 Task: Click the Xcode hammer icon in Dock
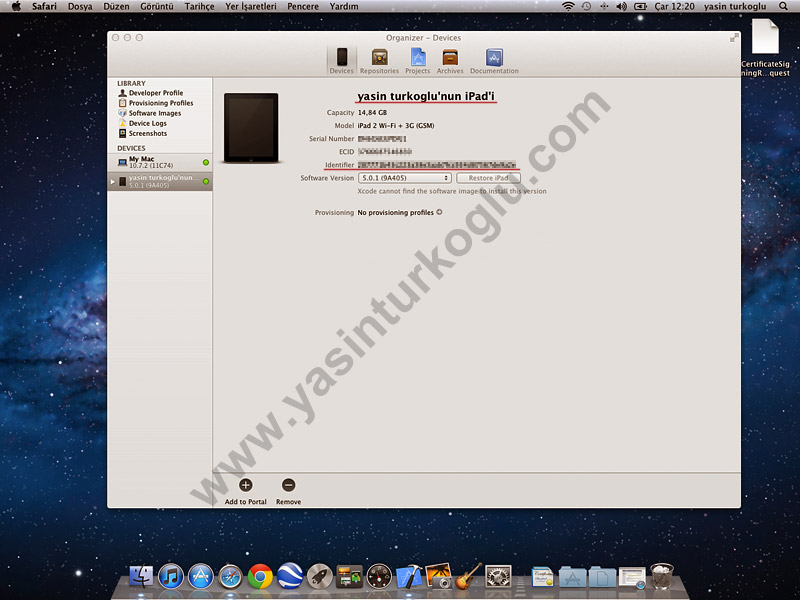point(409,577)
